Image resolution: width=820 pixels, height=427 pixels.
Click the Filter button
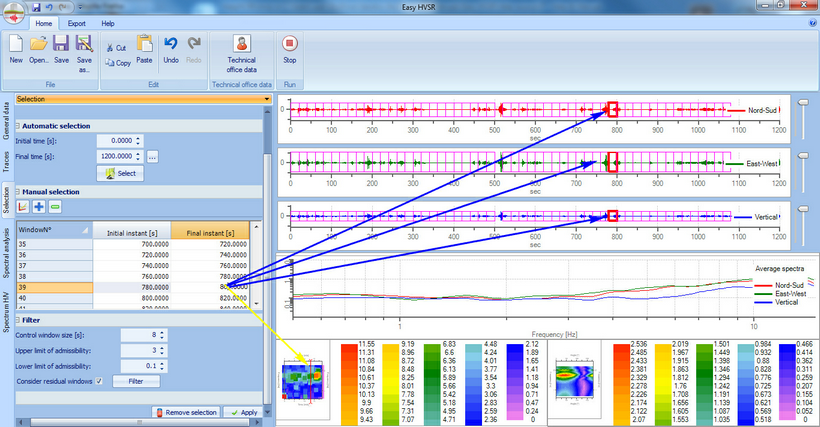click(x=136, y=382)
